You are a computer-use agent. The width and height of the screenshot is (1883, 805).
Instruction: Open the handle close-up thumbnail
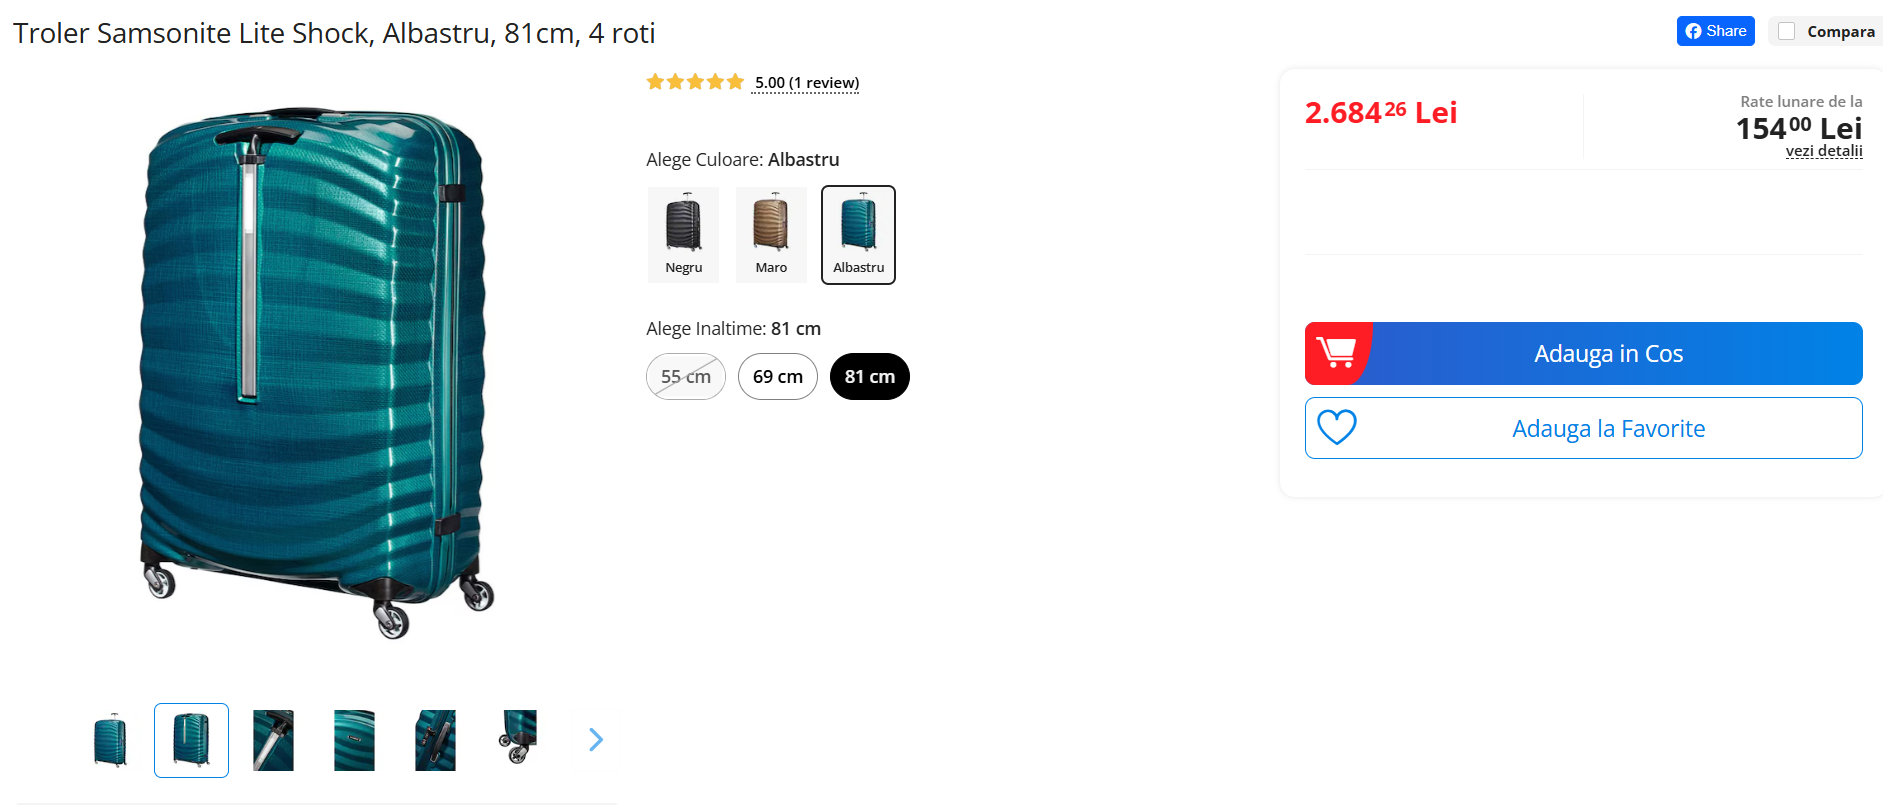pyautogui.click(x=273, y=740)
